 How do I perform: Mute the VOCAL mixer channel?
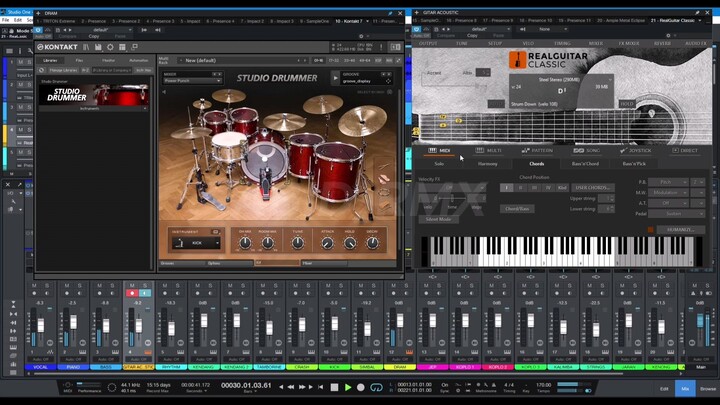[x=34, y=286]
